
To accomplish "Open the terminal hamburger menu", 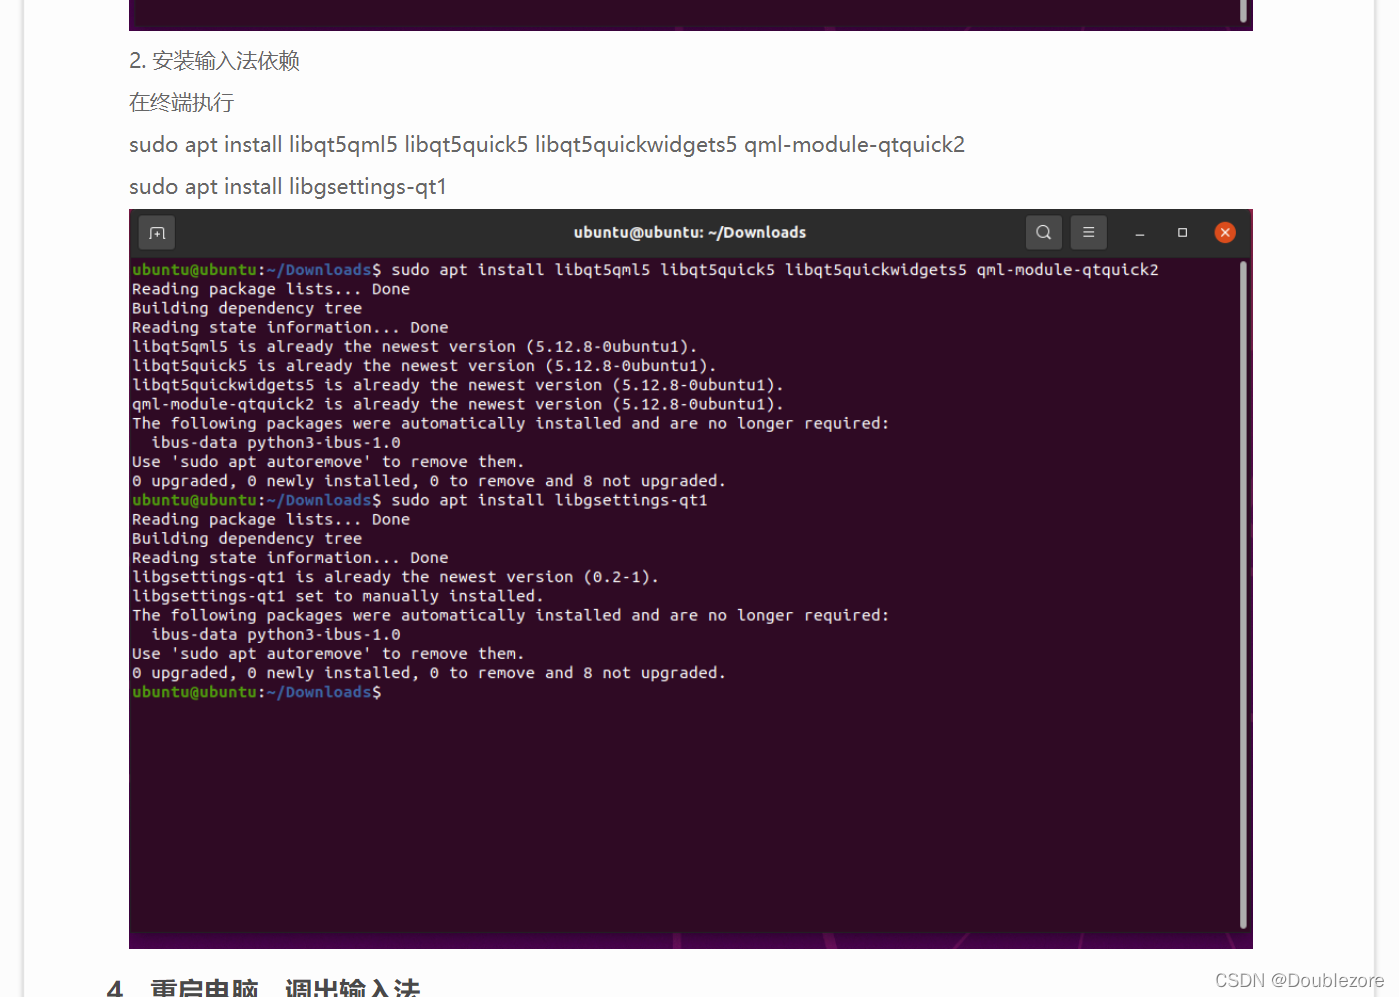I will 1088,233.
